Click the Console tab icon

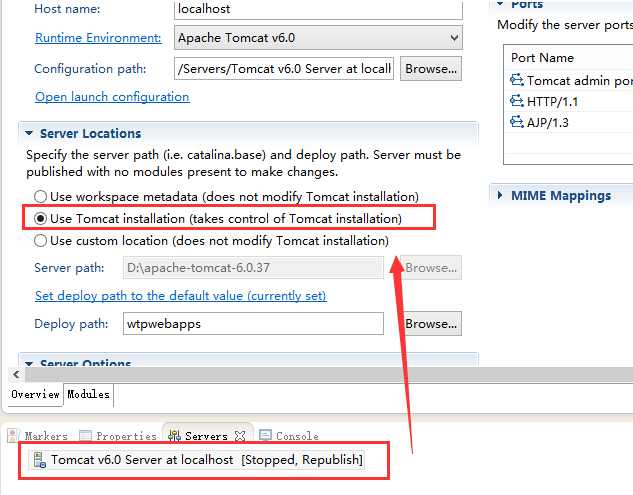click(x=265, y=436)
